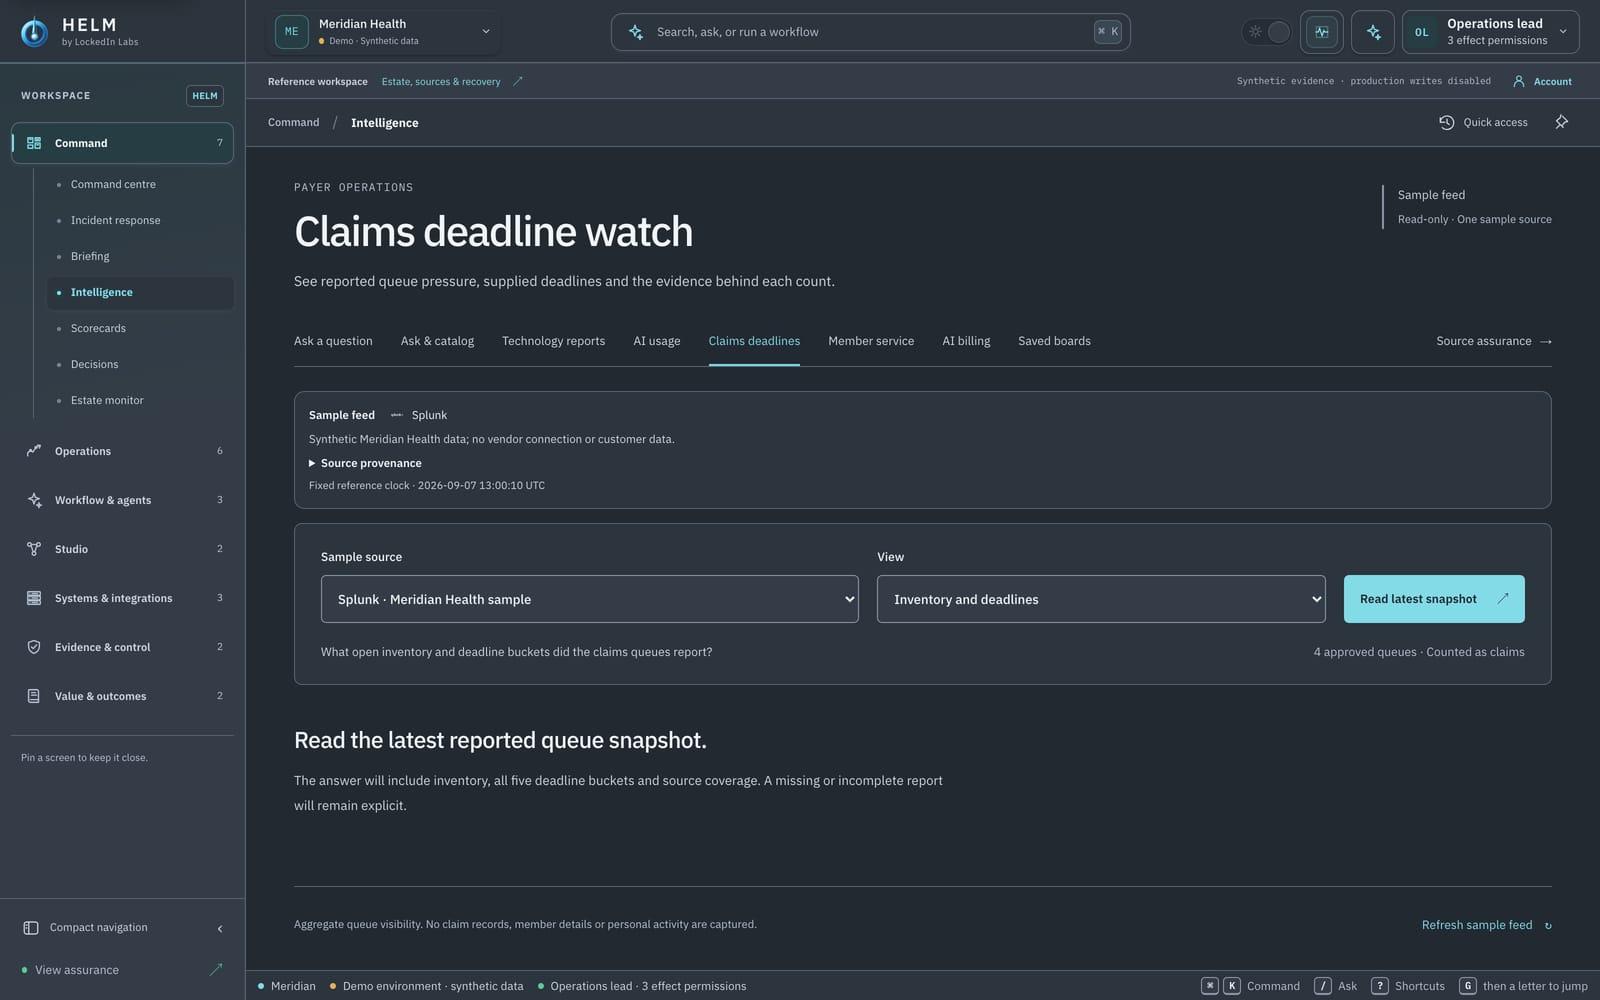Expand the Source provenance disclosure

(365, 463)
